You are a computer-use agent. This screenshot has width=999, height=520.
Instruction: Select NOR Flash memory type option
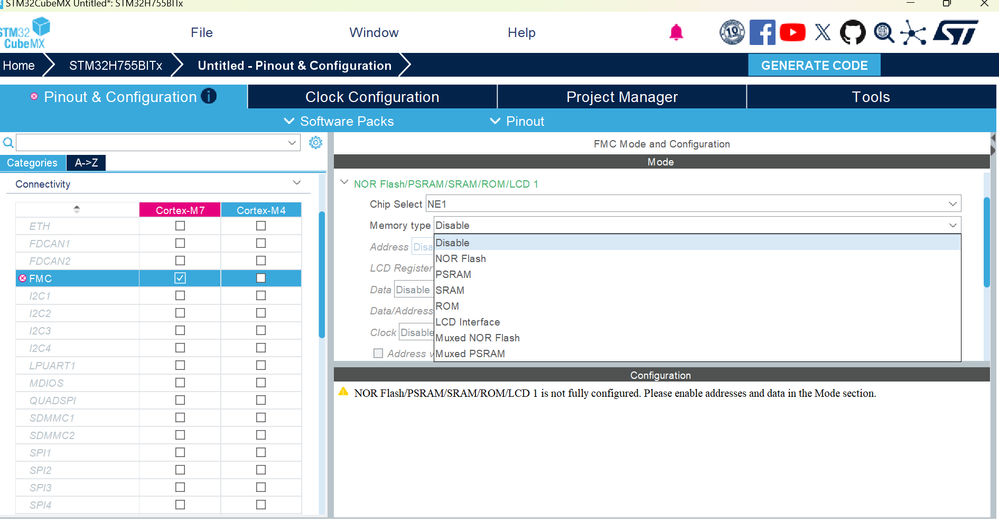click(x=697, y=258)
